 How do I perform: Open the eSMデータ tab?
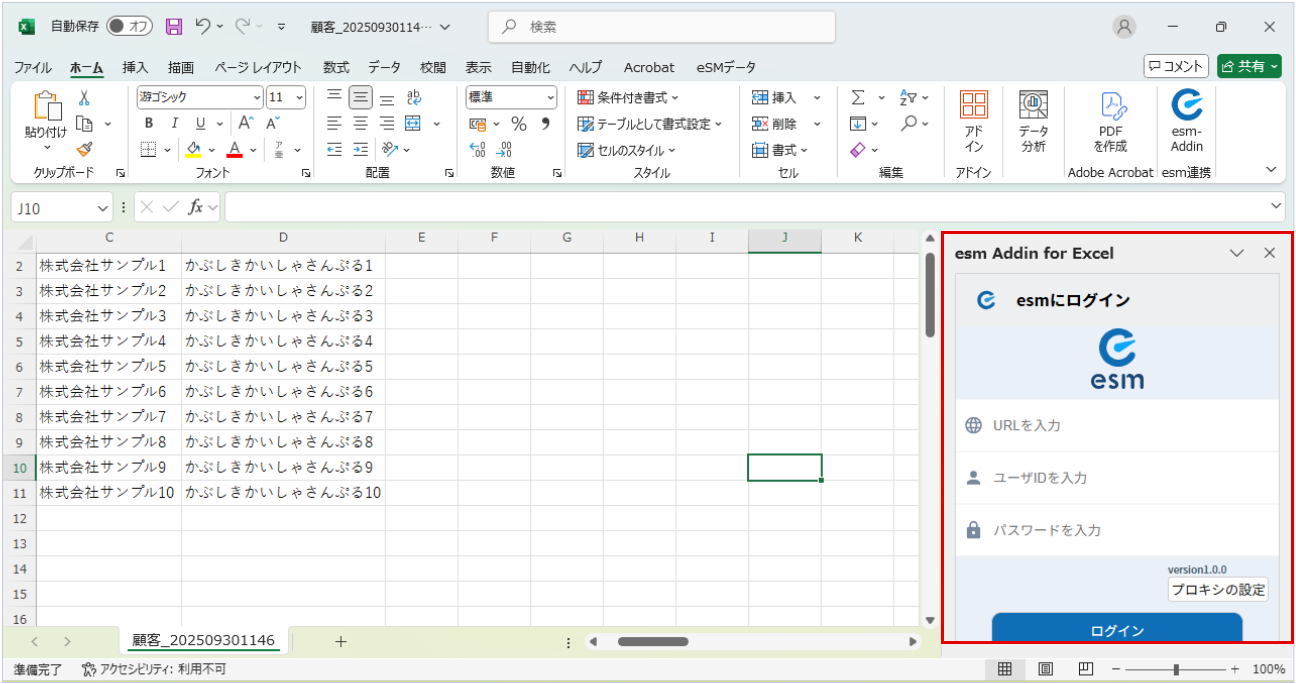pos(726,67)
